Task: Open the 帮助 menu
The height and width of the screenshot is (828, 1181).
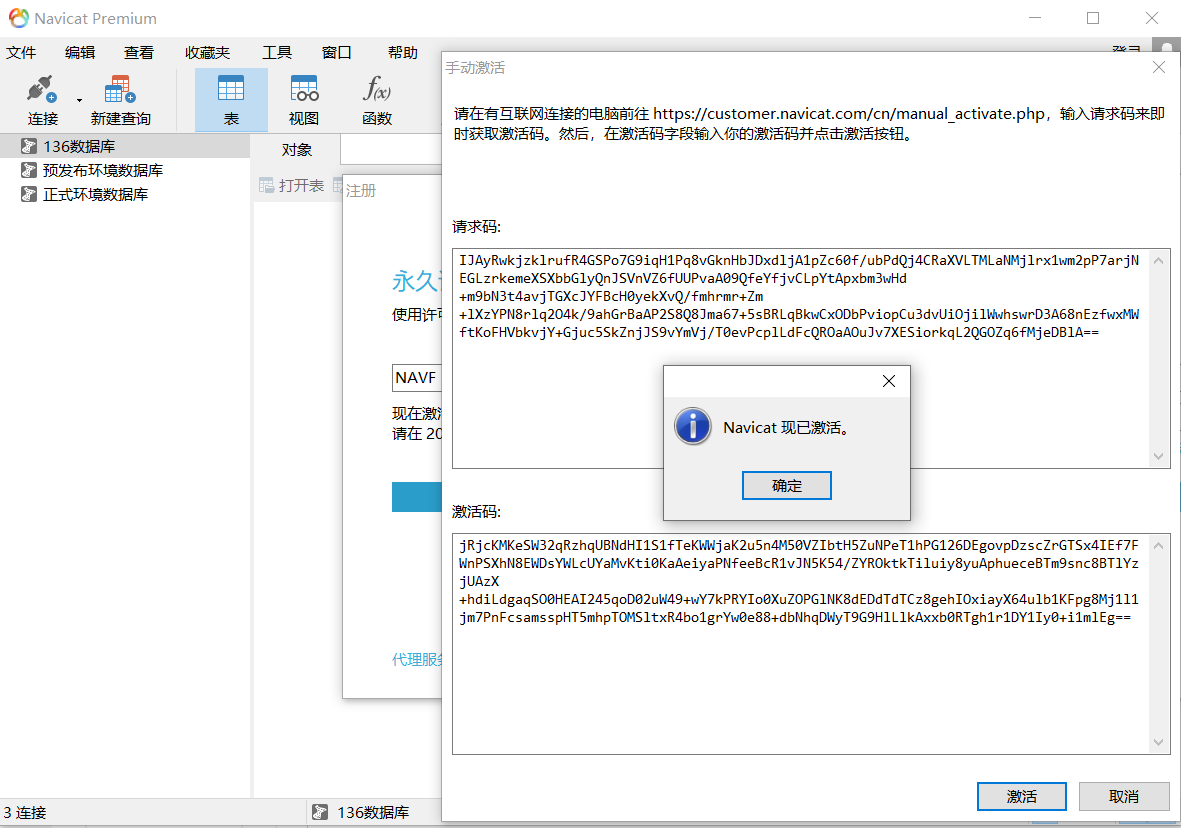Action: pos(402,53)
